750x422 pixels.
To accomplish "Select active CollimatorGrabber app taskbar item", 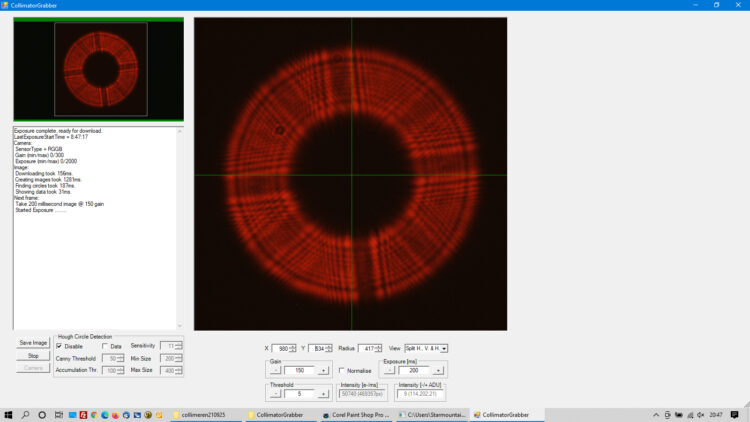I will [x=507, y=415].
